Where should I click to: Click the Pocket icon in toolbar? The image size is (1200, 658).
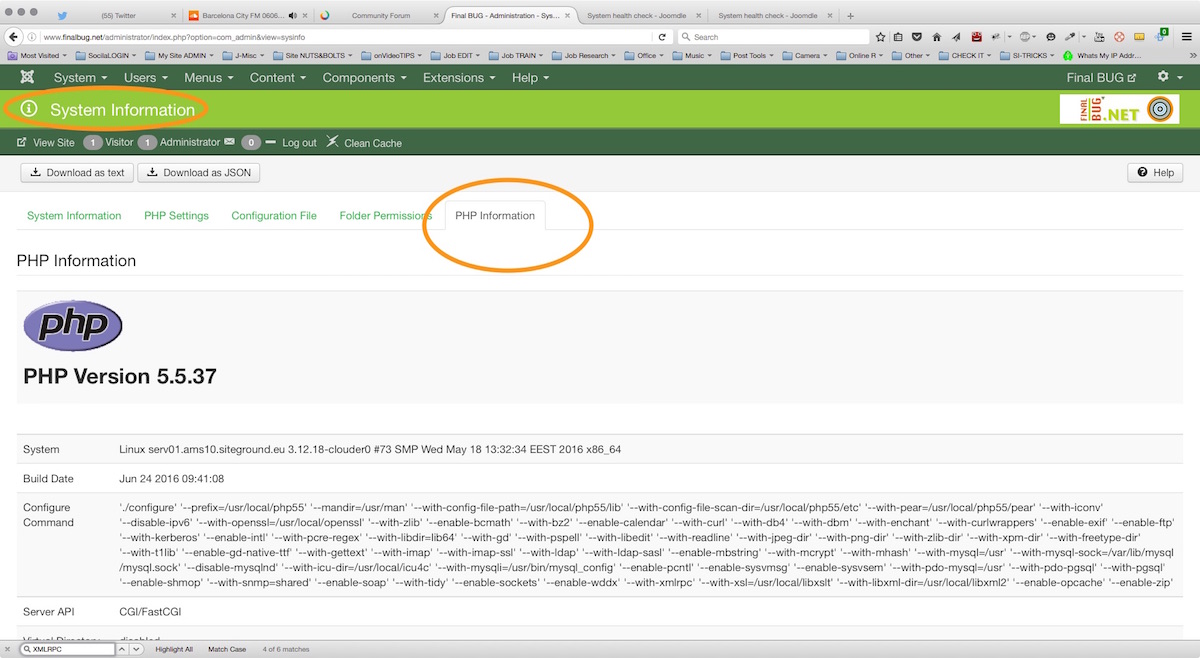click(x=917, y=37)
